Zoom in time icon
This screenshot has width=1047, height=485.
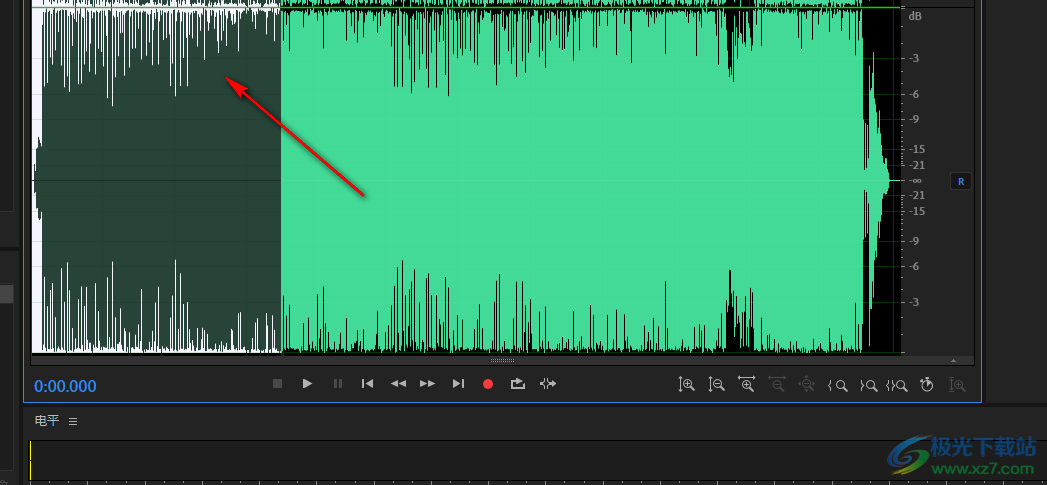pyautogui.click(x=747, y=384)
